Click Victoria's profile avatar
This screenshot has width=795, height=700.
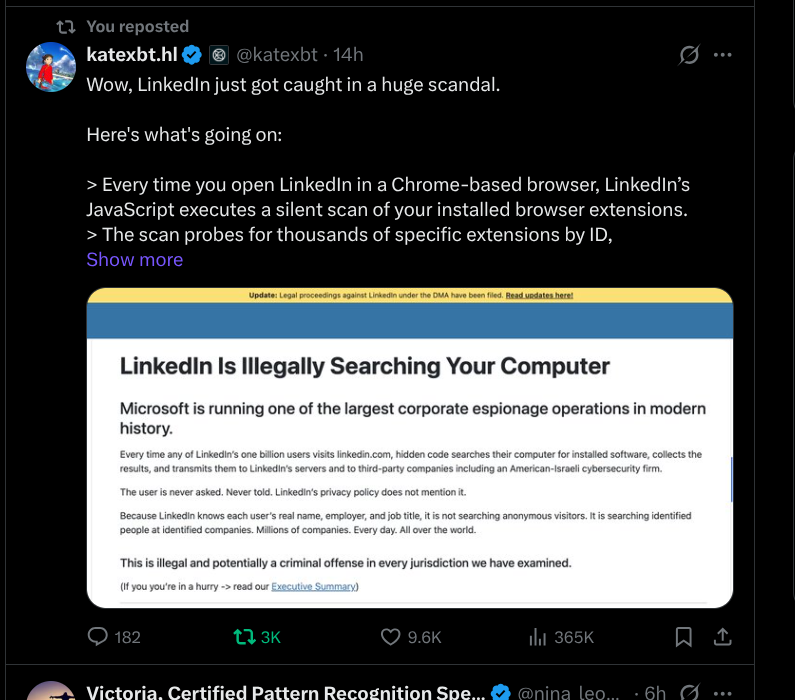tap(50, 692)
